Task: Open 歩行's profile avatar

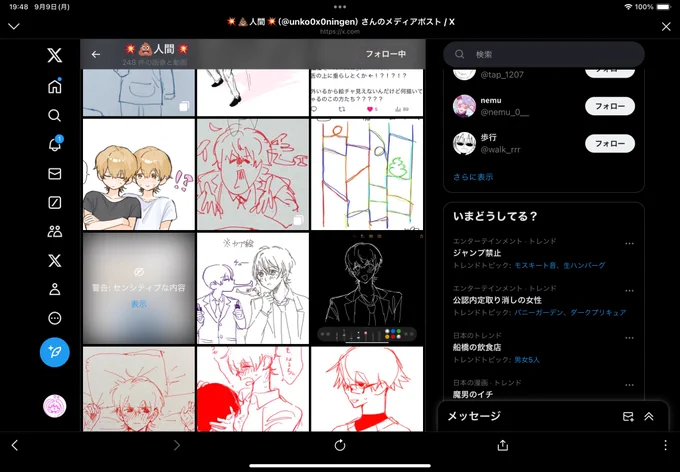Action: pos(464,144)
